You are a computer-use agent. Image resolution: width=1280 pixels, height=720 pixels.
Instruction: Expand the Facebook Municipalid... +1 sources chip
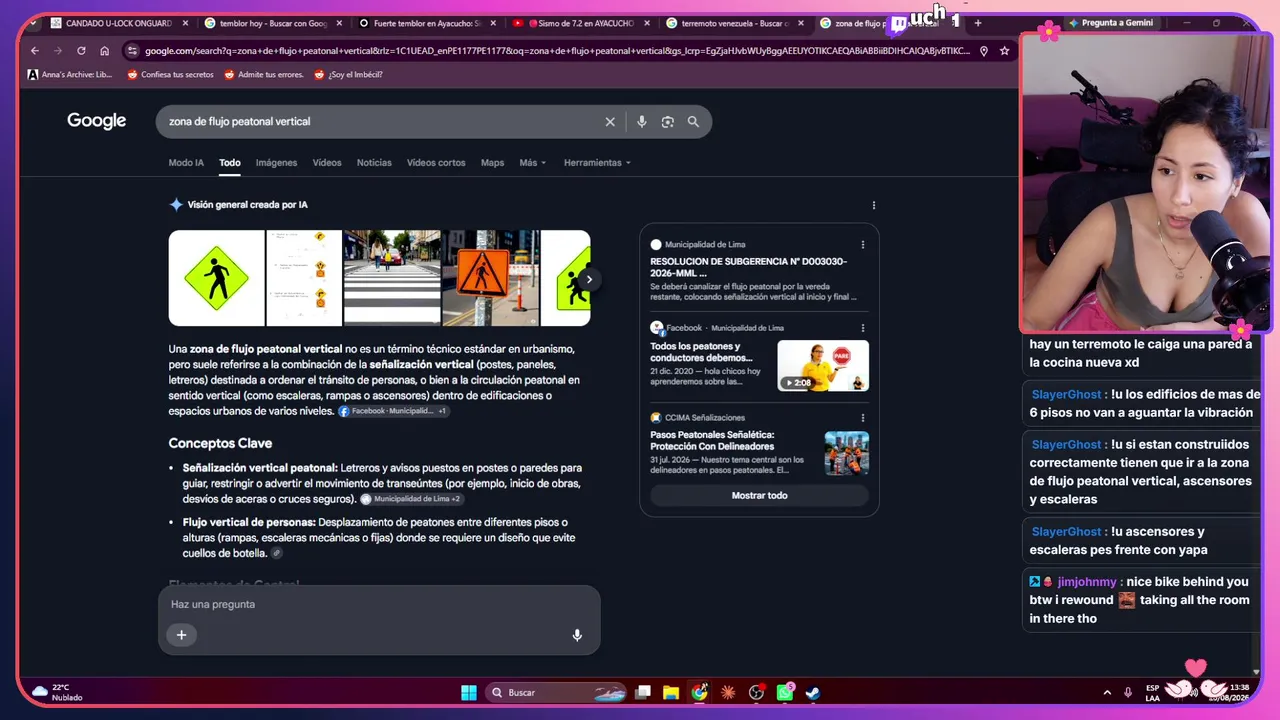coord(393,411)
